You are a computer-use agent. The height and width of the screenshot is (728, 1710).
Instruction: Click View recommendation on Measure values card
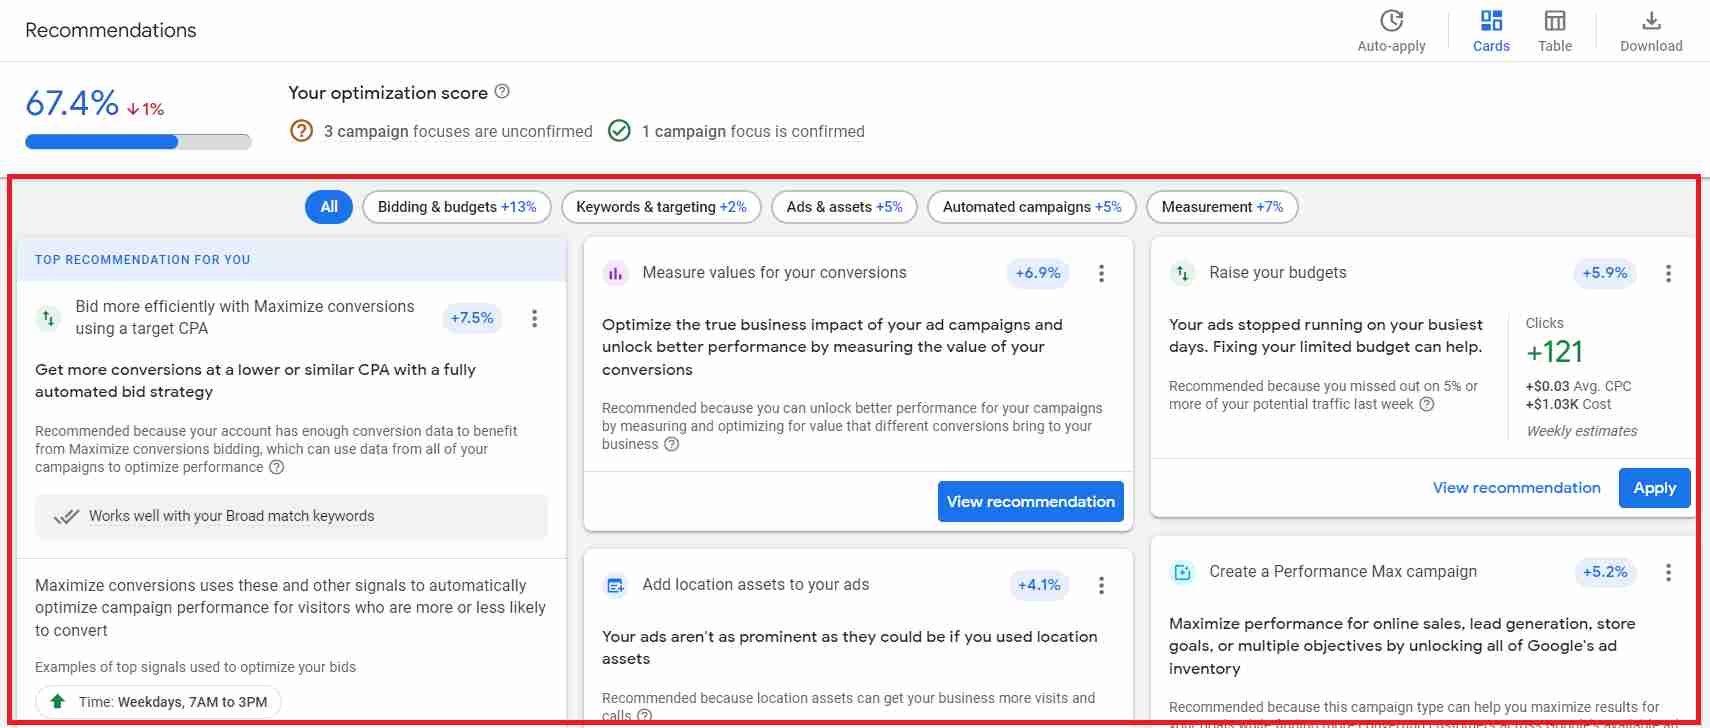1031,502
